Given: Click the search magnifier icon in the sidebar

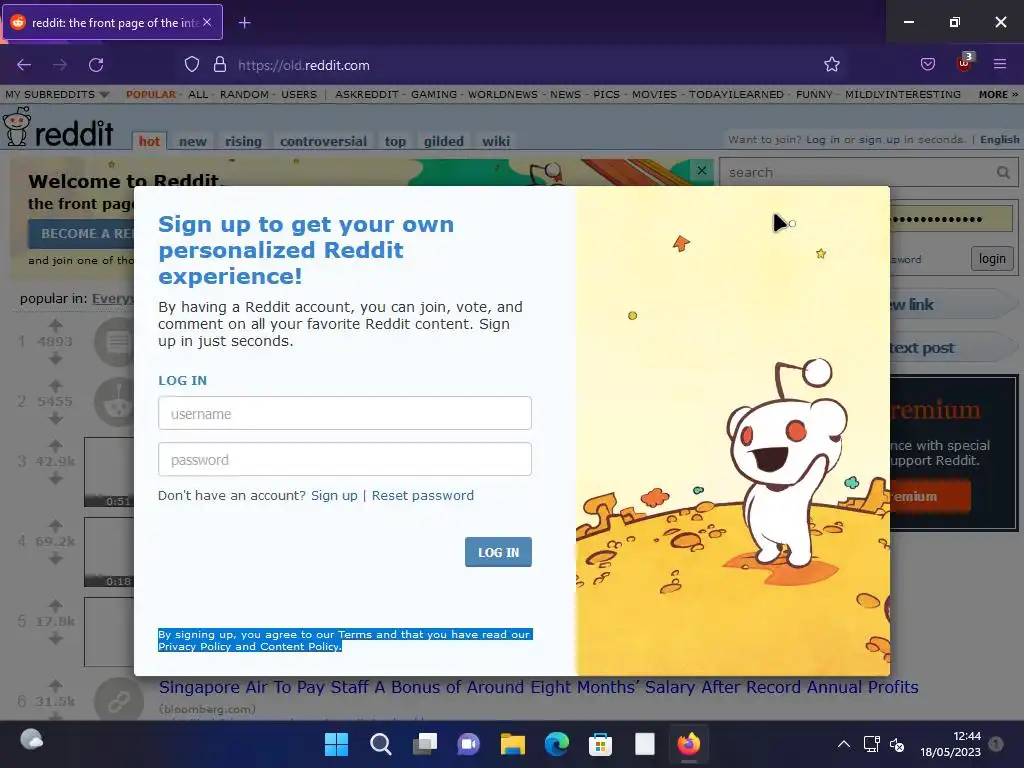Looking at the screenshot, I should click(x=1003, y=172).
